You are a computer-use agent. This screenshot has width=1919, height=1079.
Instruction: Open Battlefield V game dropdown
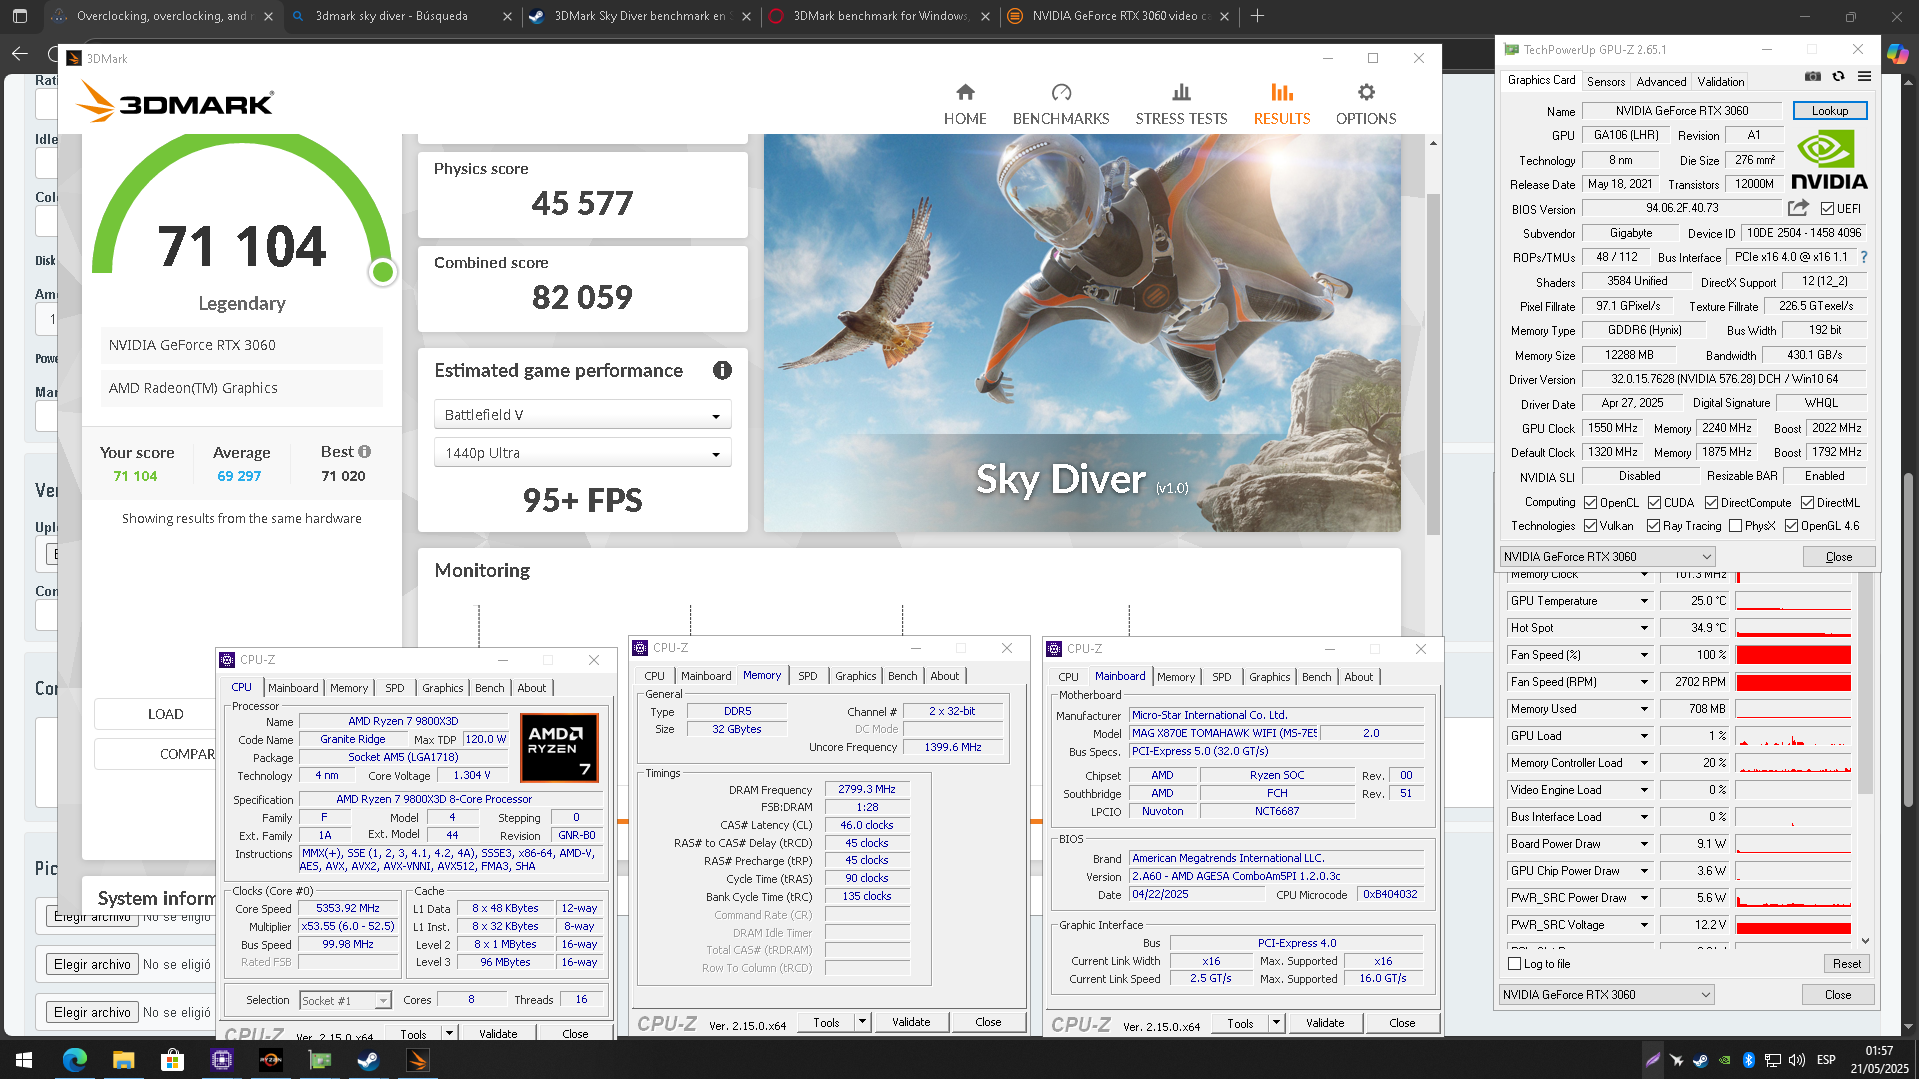[x=582, y=415]
